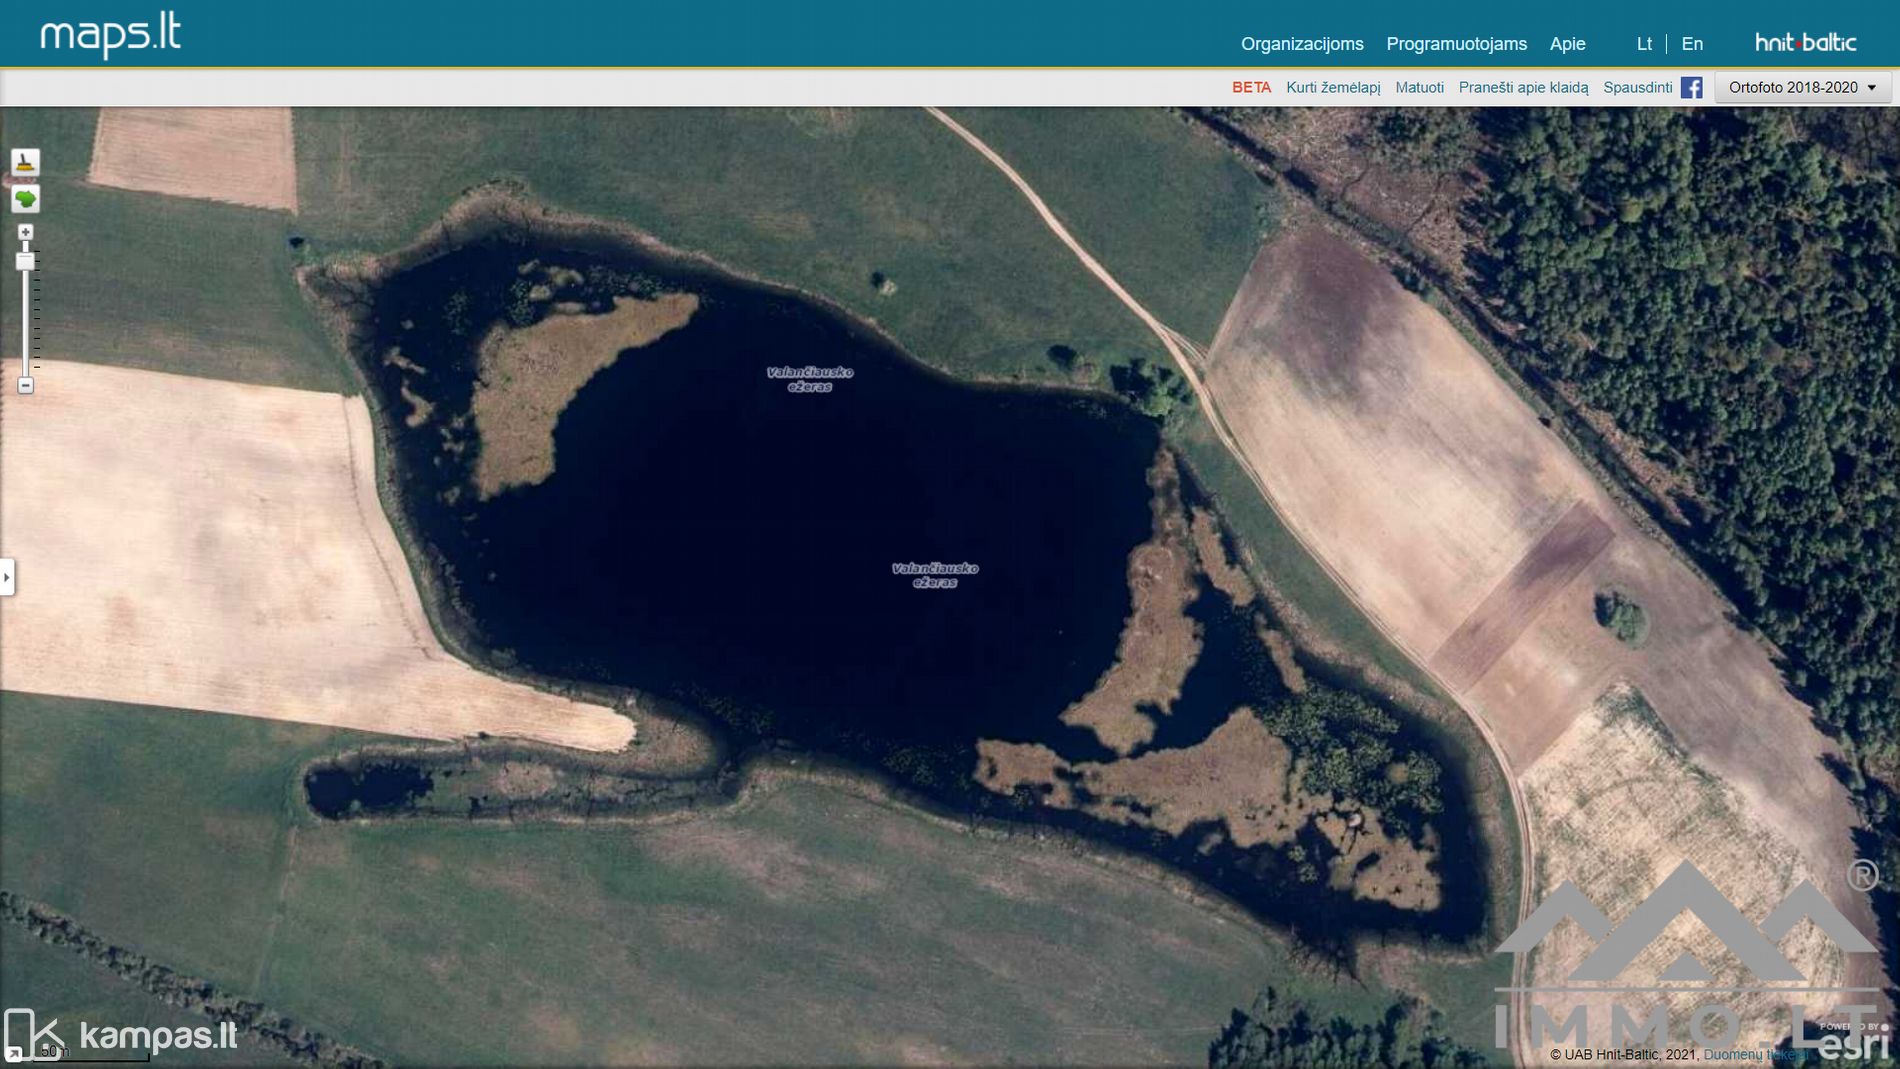Image resolution: width=1900 pixels, height=1069 pixels.
Task: Click the broom clear-map tool icon
Action: coord(25,162)
